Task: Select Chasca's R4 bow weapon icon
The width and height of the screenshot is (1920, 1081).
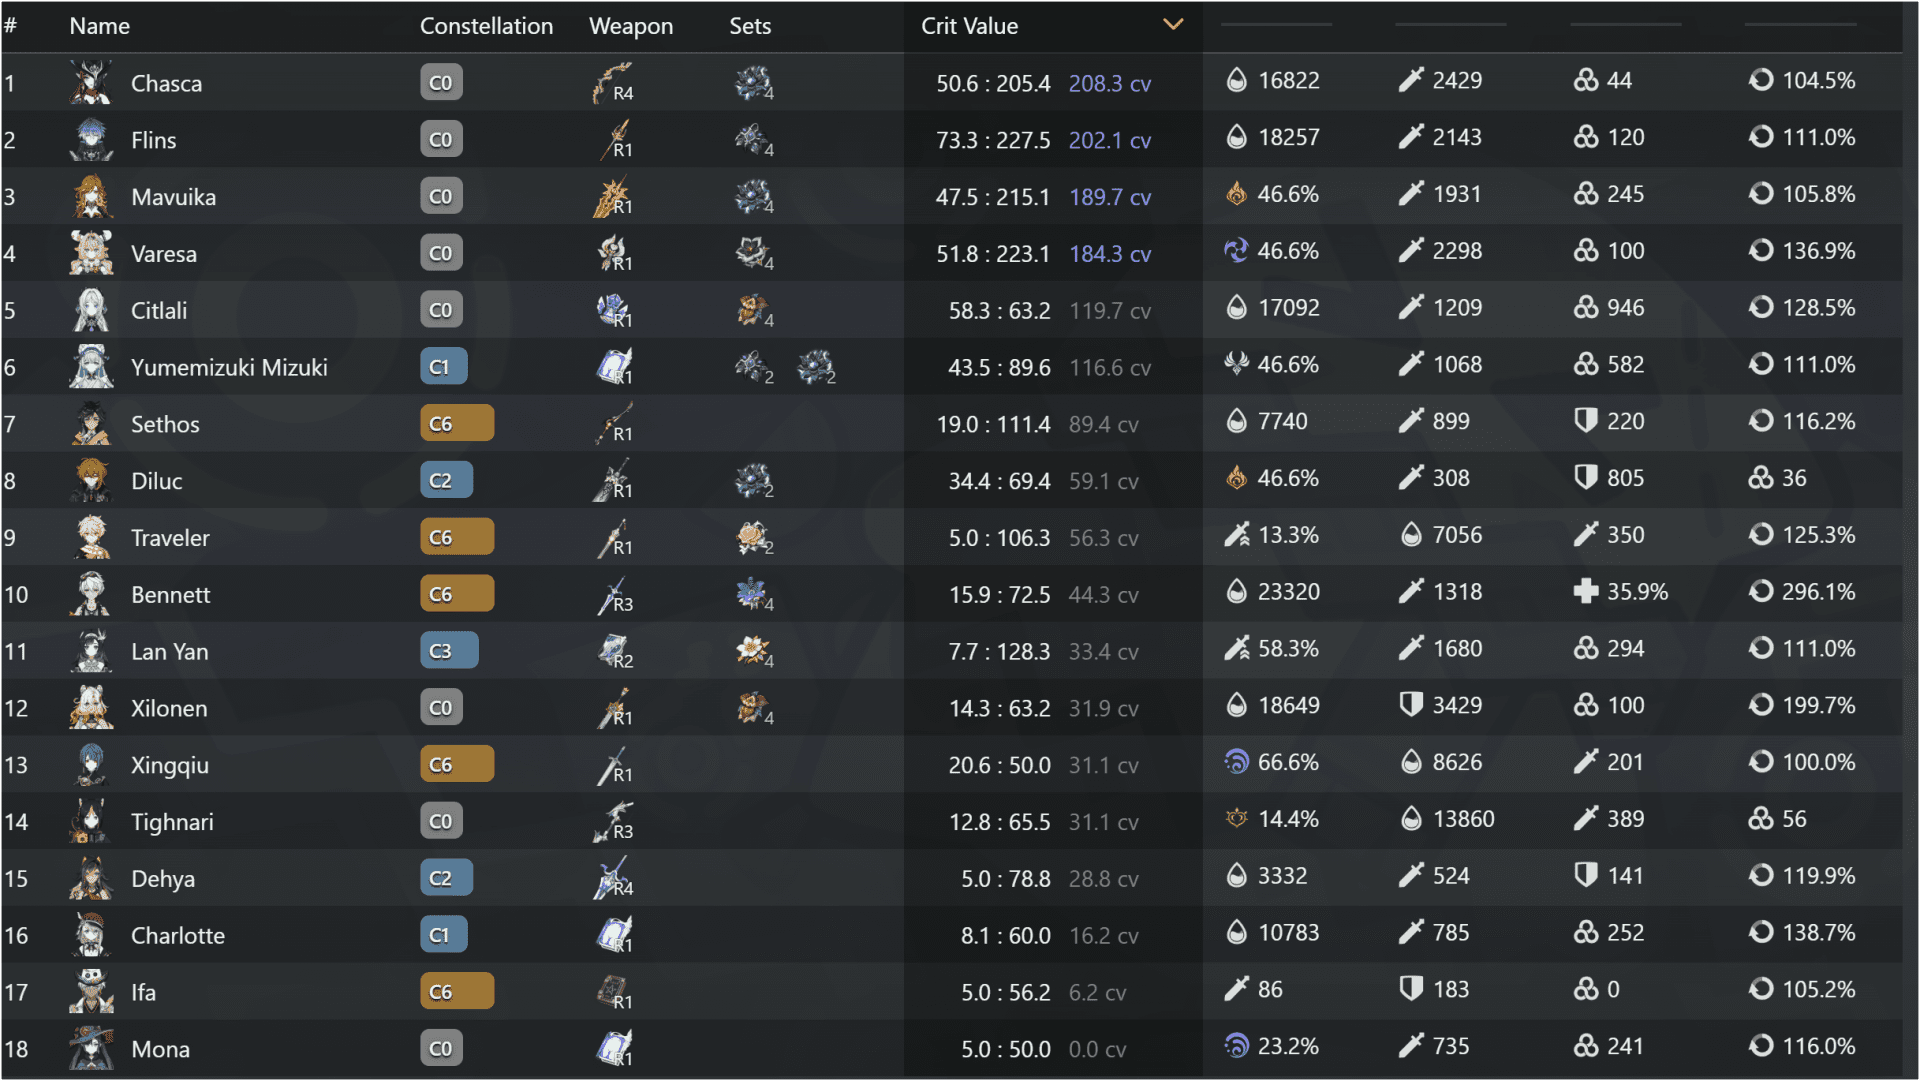Action: tap(610, 83)
